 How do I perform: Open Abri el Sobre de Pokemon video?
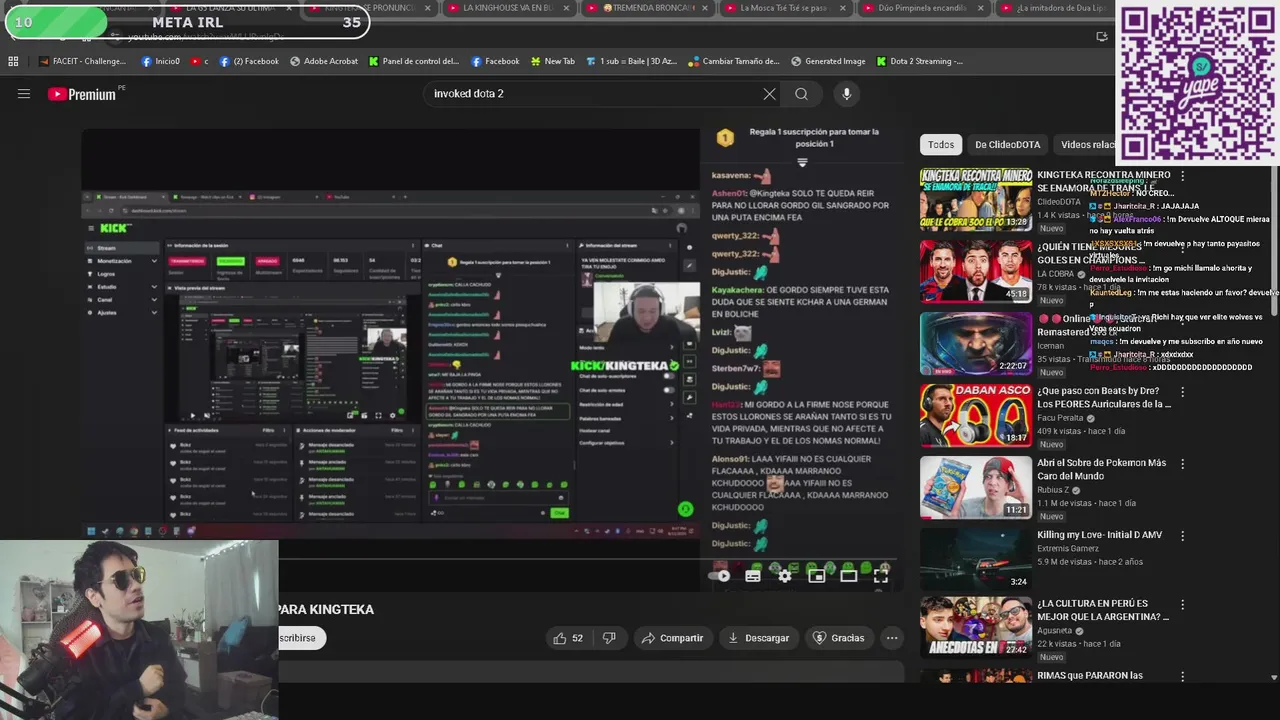coord(975,487)
